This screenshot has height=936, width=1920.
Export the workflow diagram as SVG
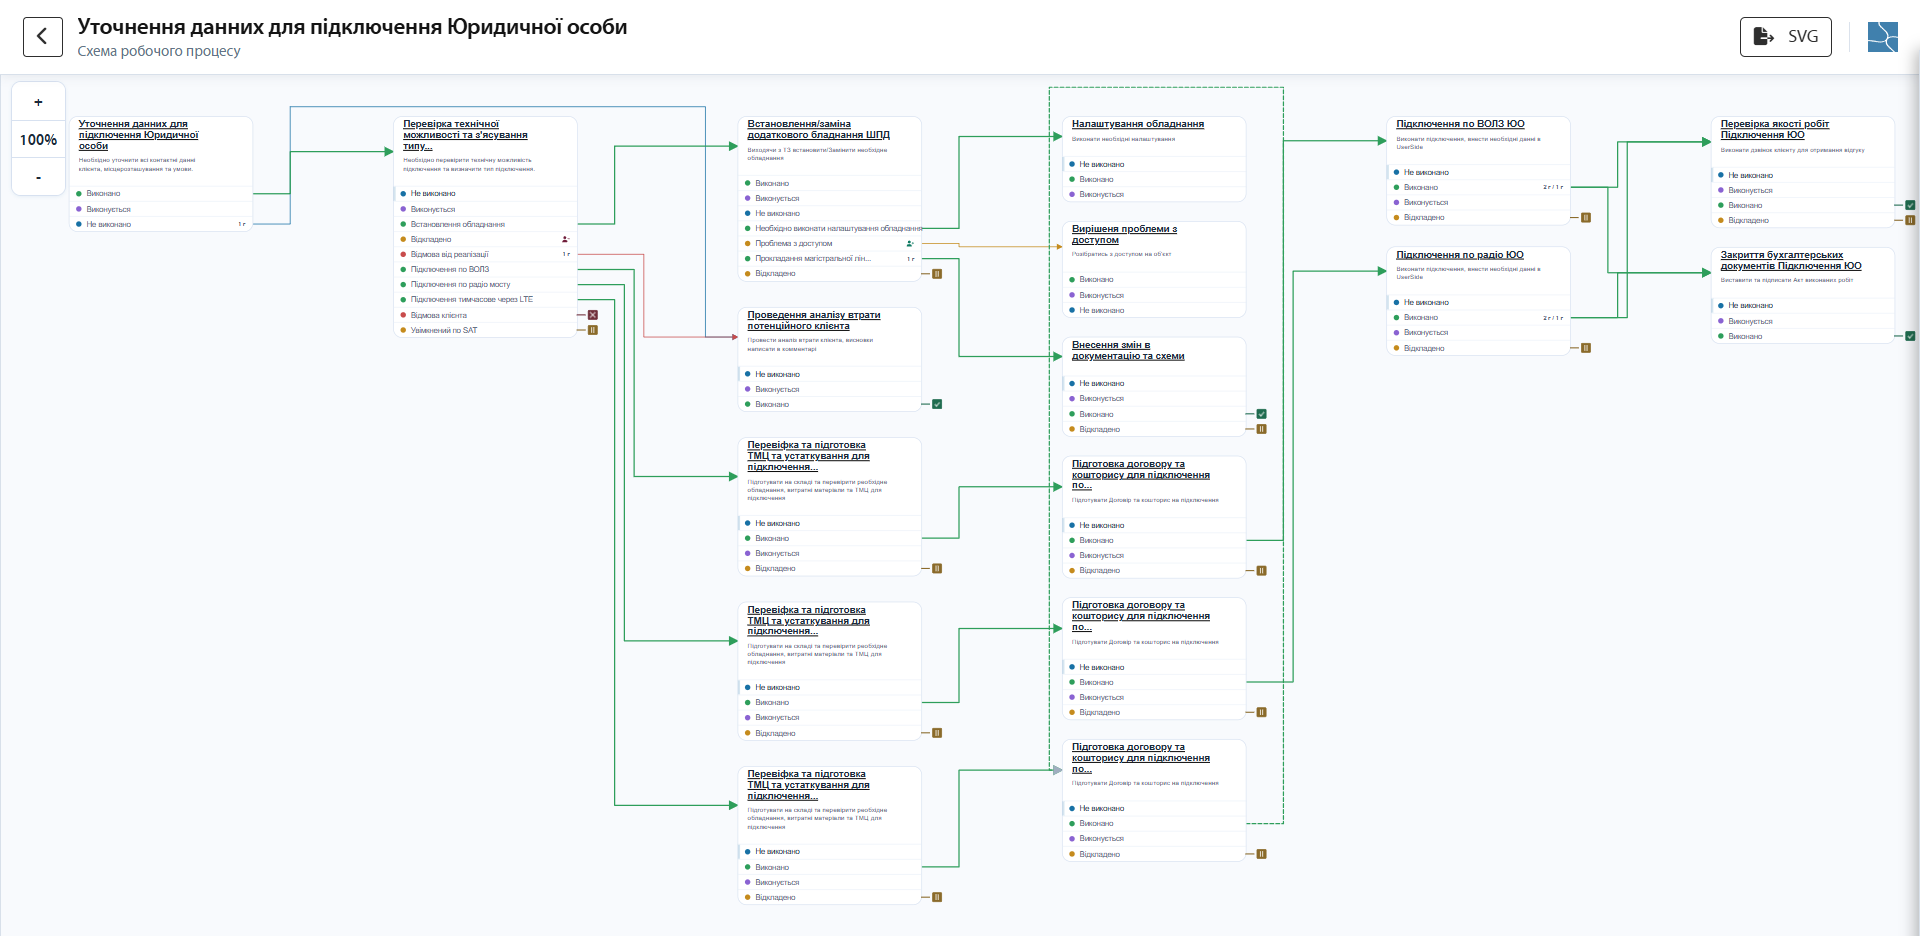[1785, 37]
